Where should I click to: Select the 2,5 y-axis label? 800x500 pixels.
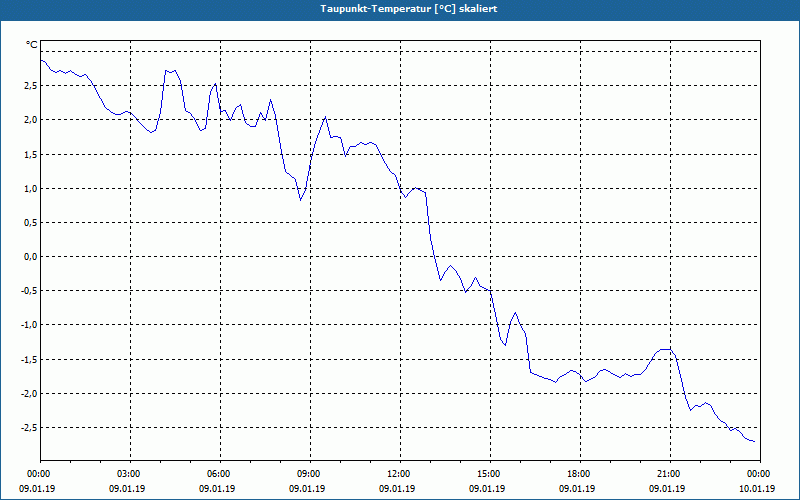click(x=31, y=86)
